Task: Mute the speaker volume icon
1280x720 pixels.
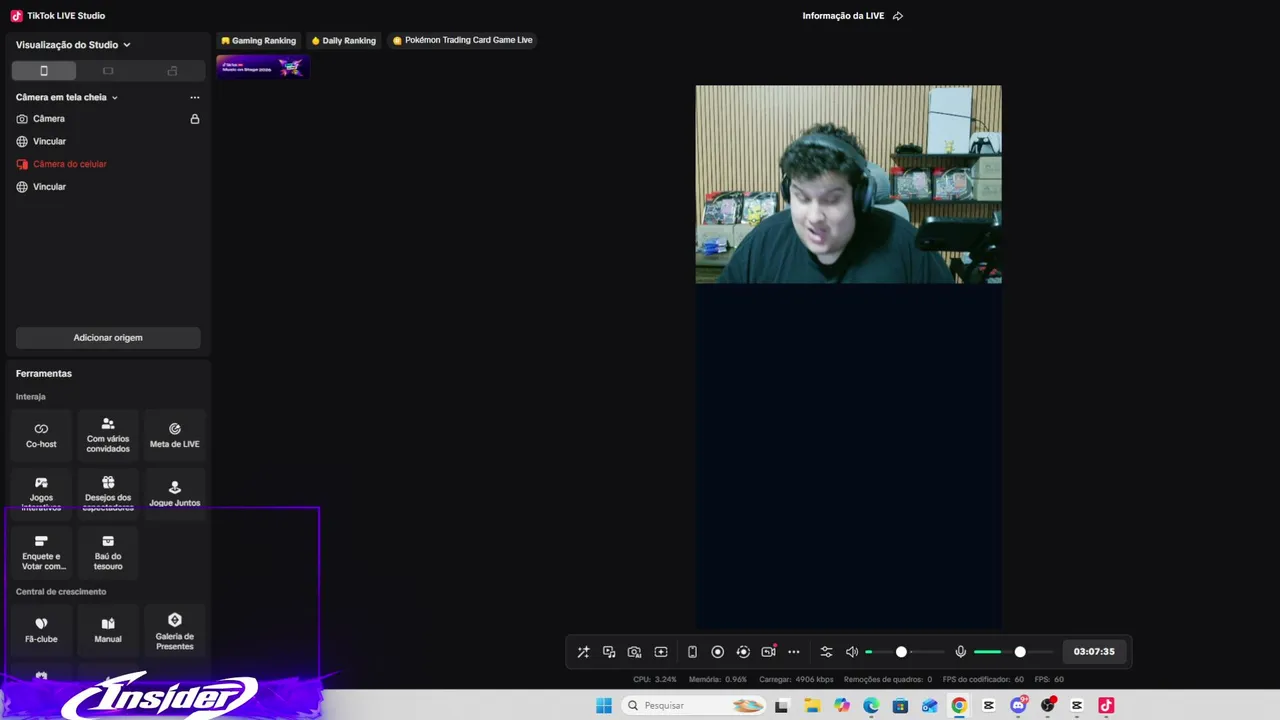Action: (x=852, y=652)
